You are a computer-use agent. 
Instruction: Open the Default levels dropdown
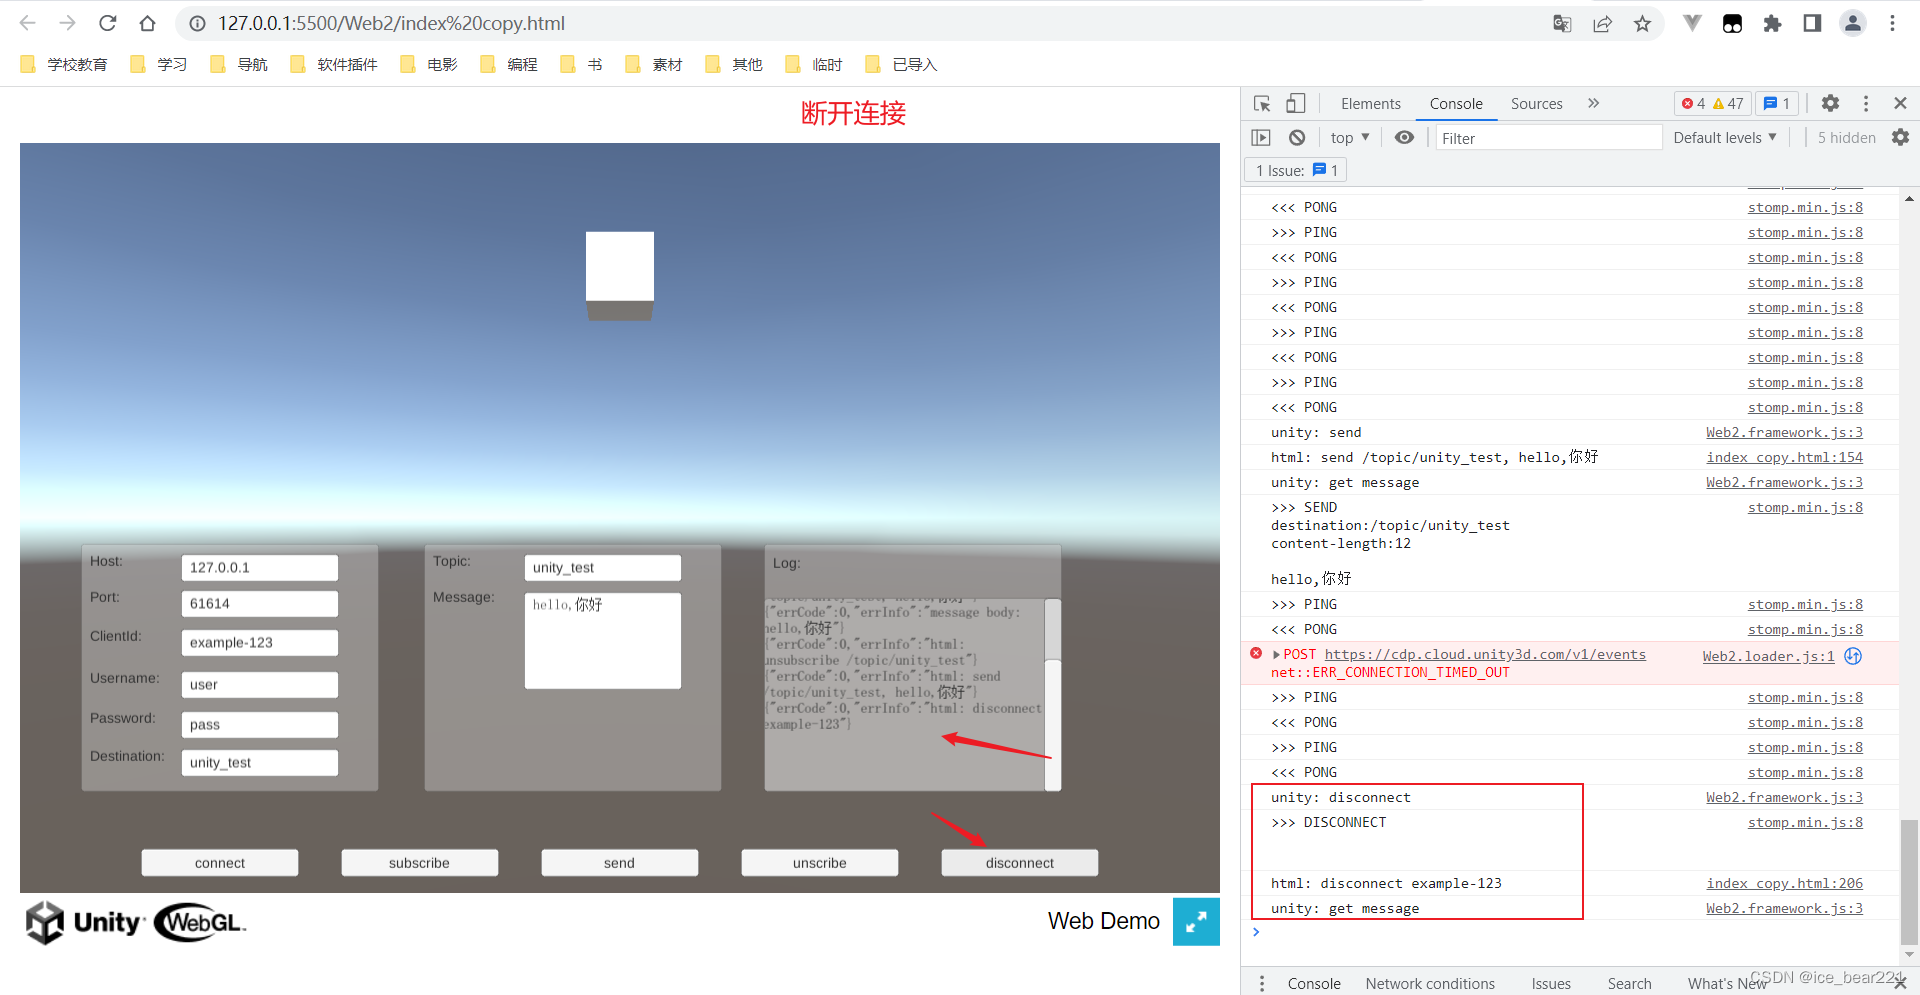(x=1724, y=137)
